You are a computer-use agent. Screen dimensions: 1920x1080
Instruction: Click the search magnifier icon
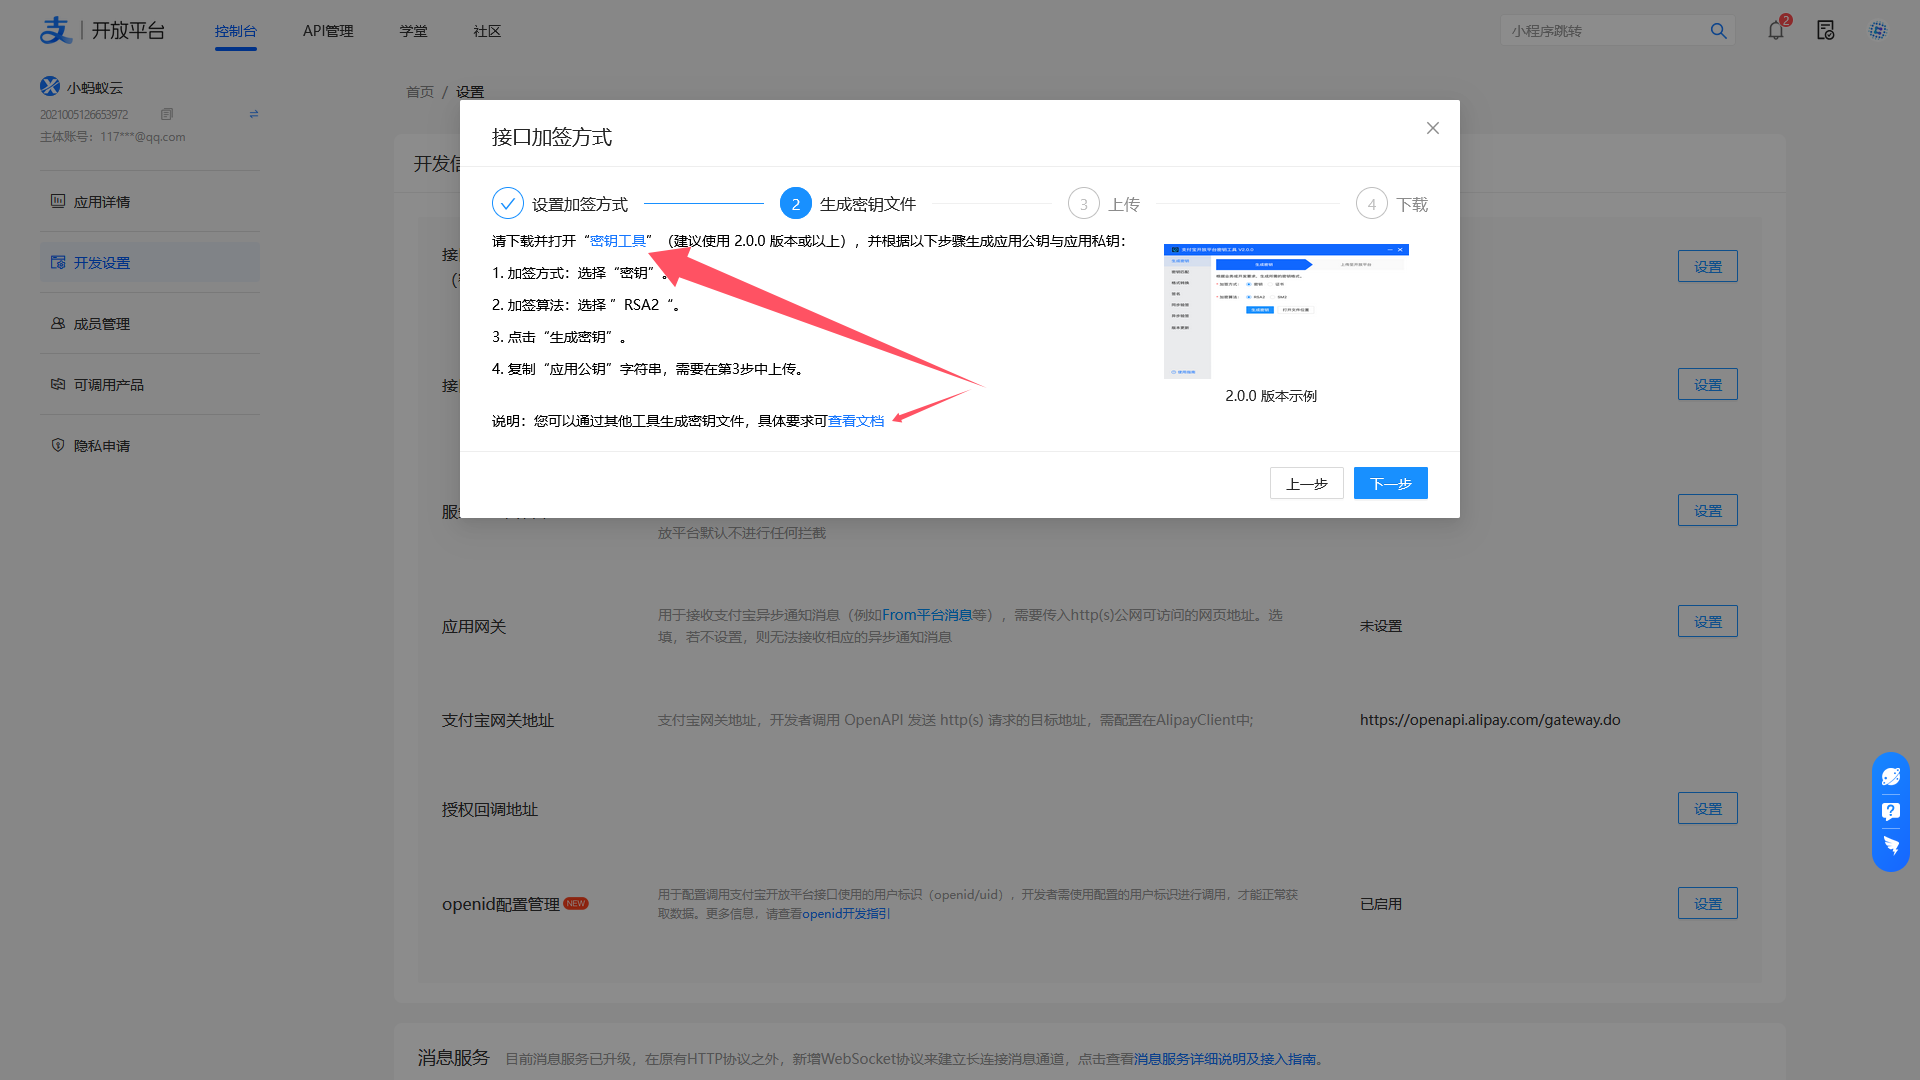pyautogui.click(x=1718, y=31)
